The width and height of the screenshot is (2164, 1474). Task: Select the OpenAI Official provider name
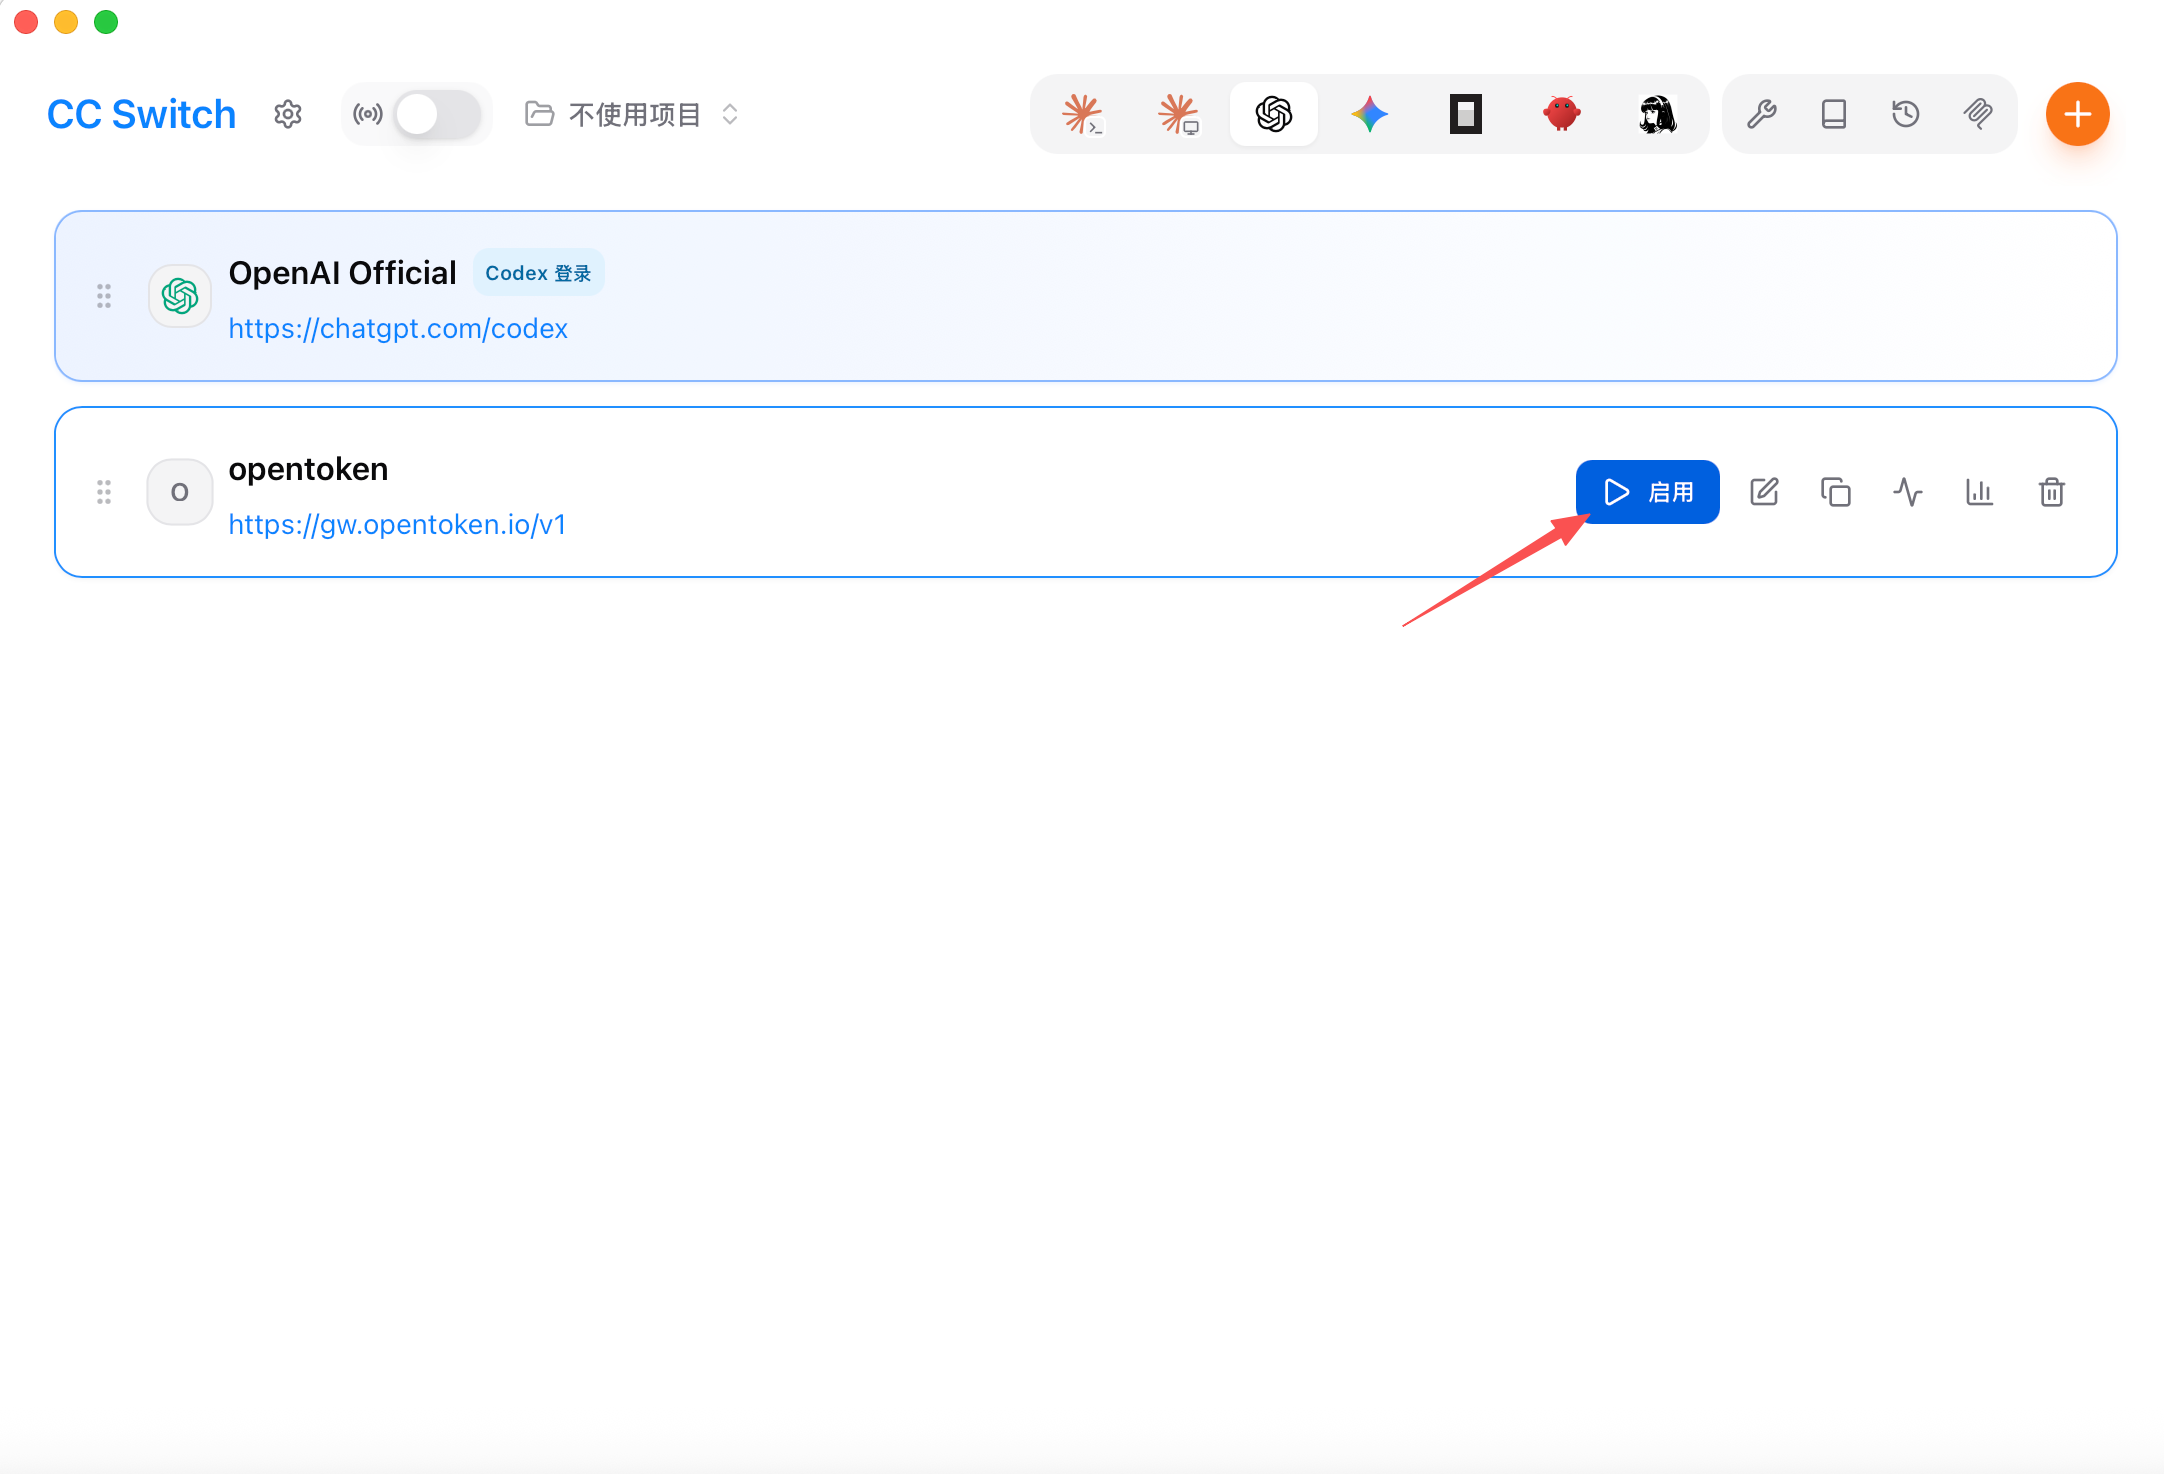click(342, 272)
